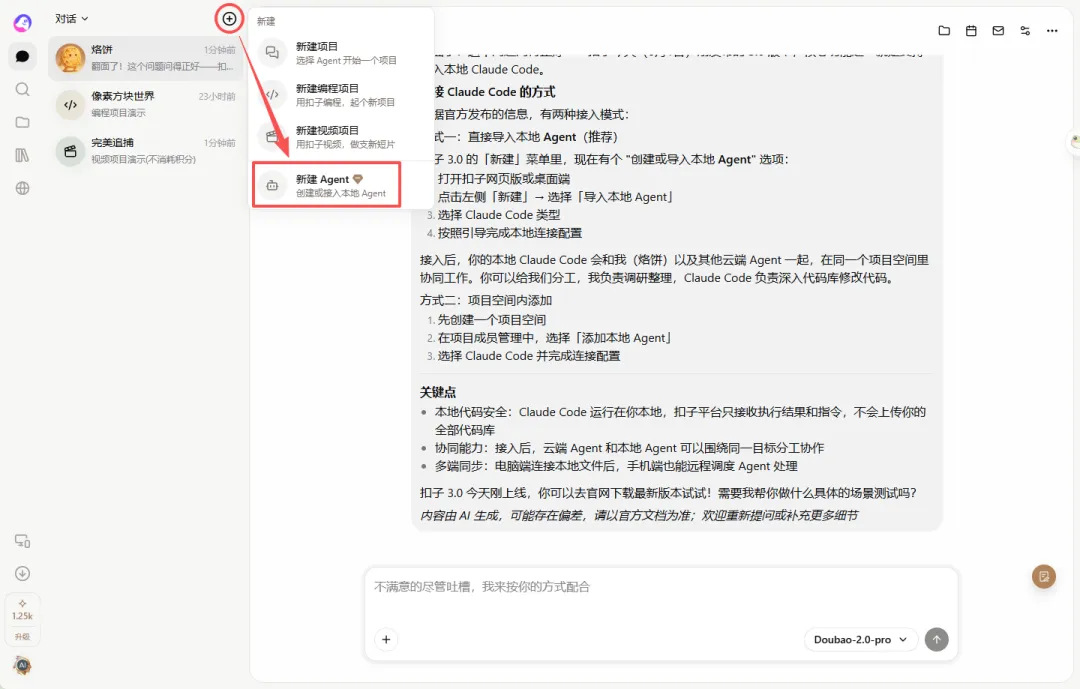Open search from the left sidebar
Viewport: 1080px width, 689px height.
pyautogui.click(x=22, y=90)
